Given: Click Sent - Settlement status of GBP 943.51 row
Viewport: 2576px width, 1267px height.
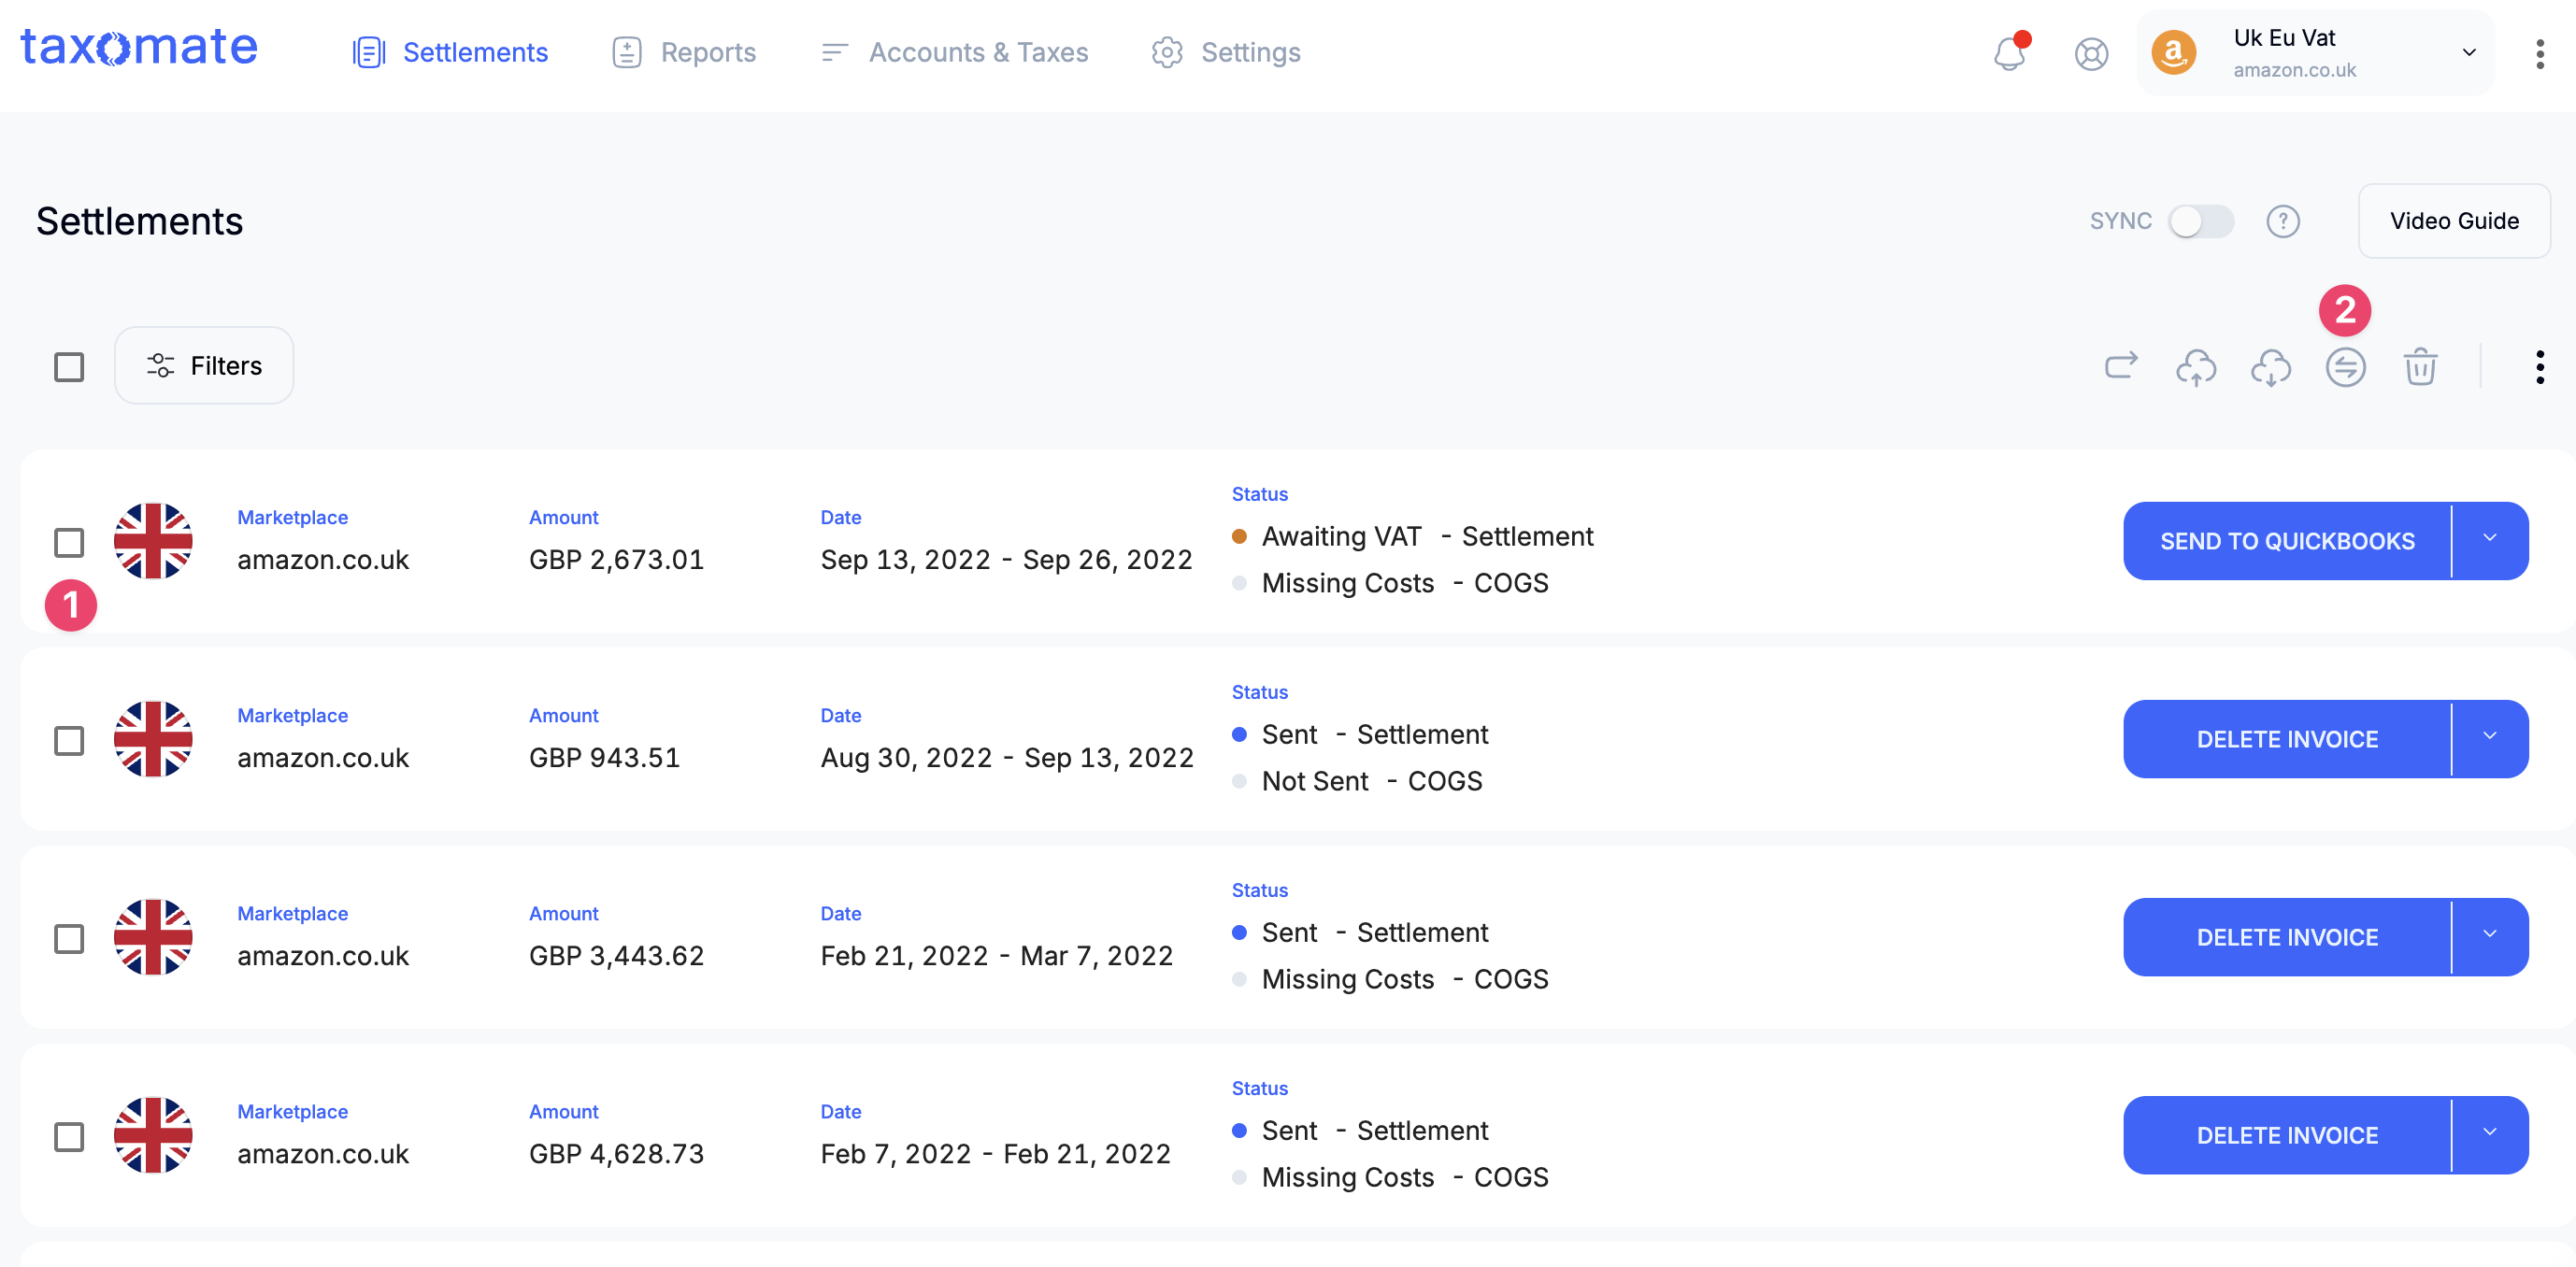Looking at the screenshot, I should point(1360,734).
